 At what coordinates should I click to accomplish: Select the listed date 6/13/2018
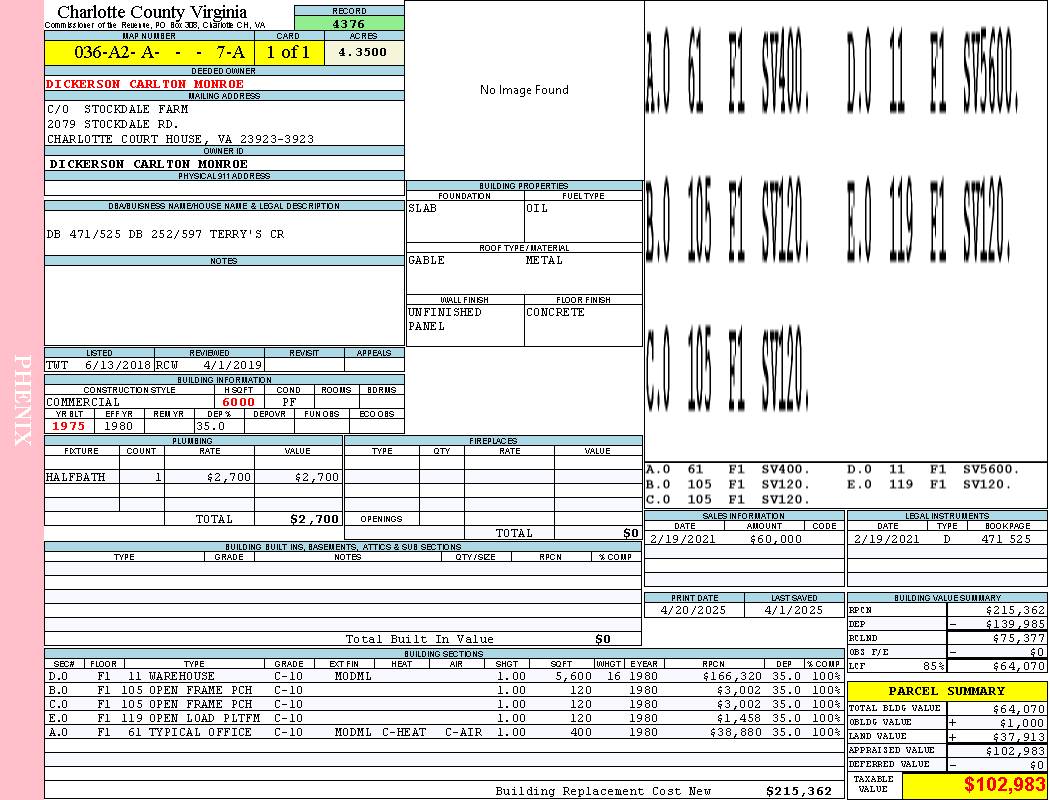click(118, 366)
